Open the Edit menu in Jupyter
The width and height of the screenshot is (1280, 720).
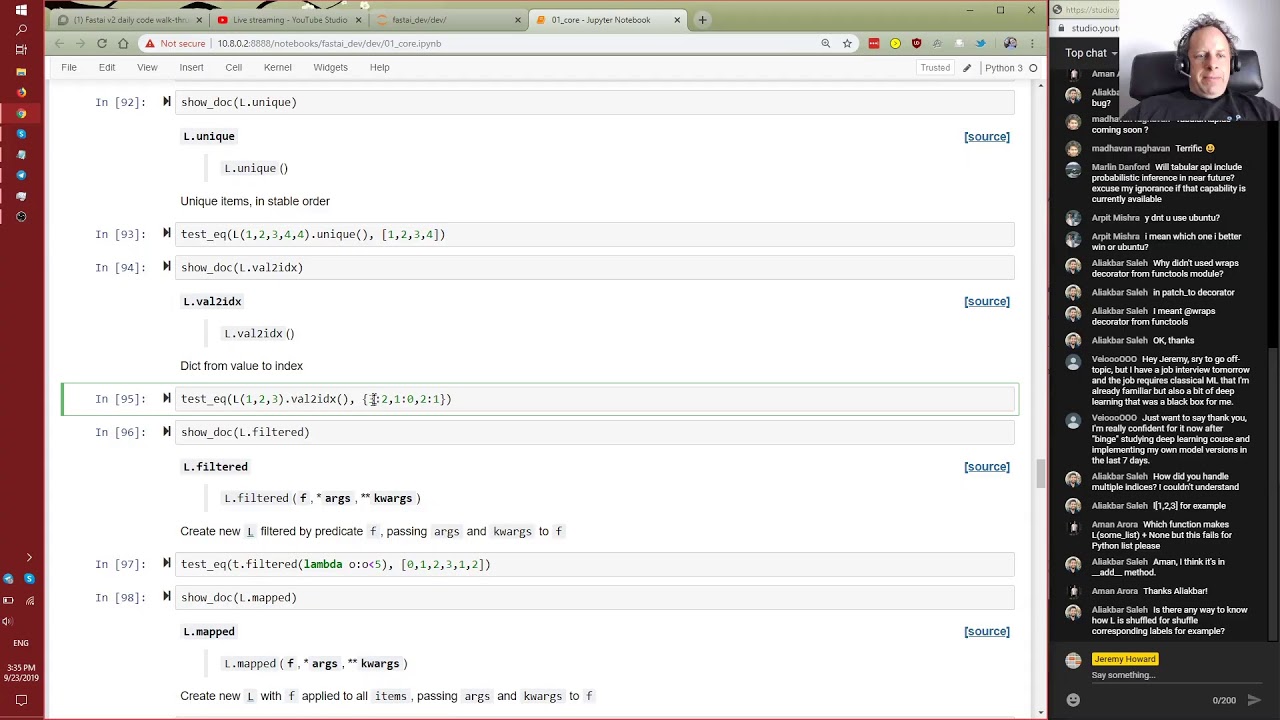click(107, 68)
